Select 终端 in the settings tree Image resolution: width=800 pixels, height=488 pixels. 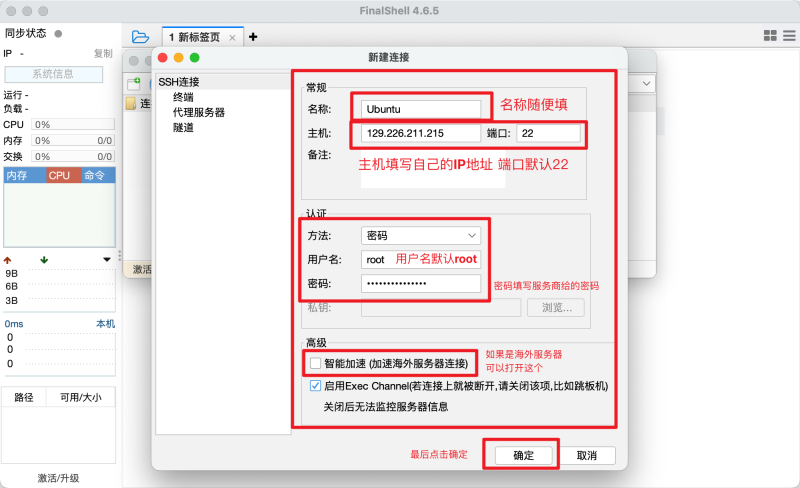click(x=183, y=97)
